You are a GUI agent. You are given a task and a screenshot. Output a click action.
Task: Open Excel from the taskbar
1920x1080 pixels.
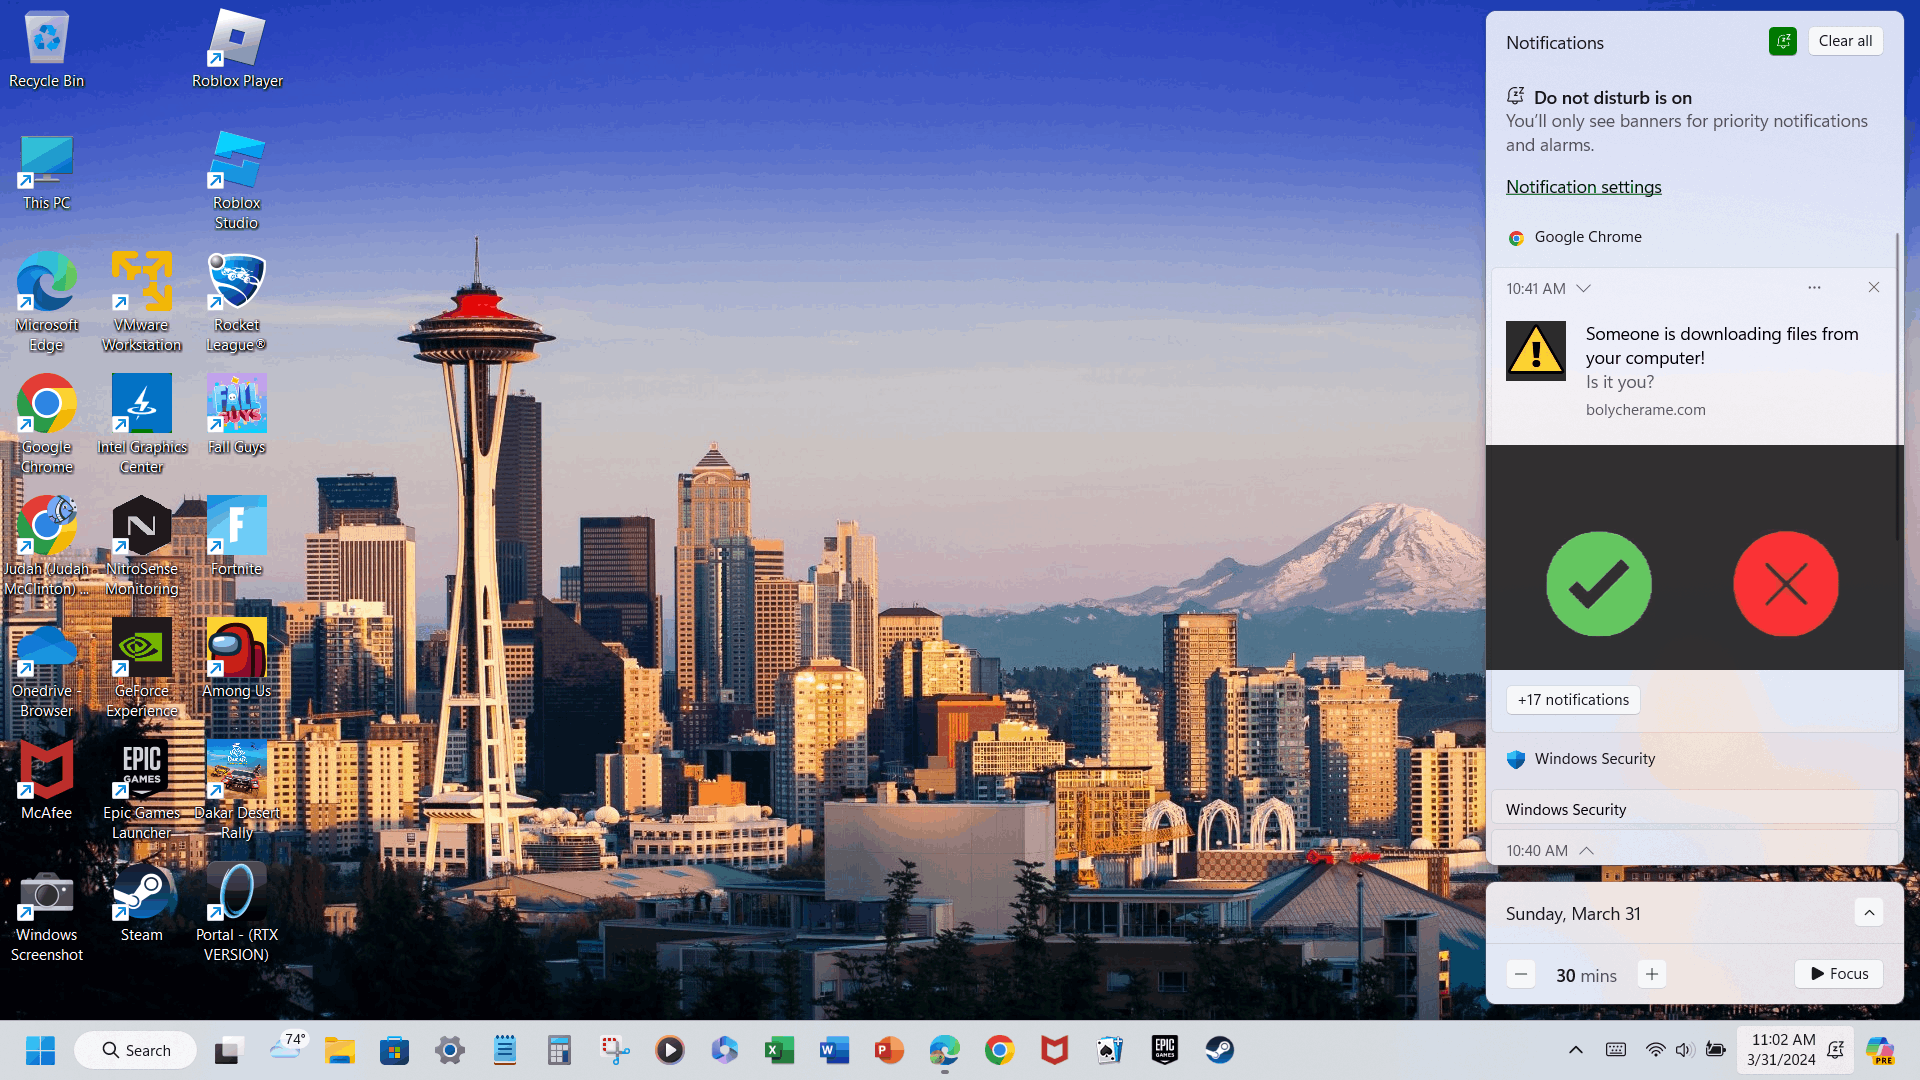779,1050
